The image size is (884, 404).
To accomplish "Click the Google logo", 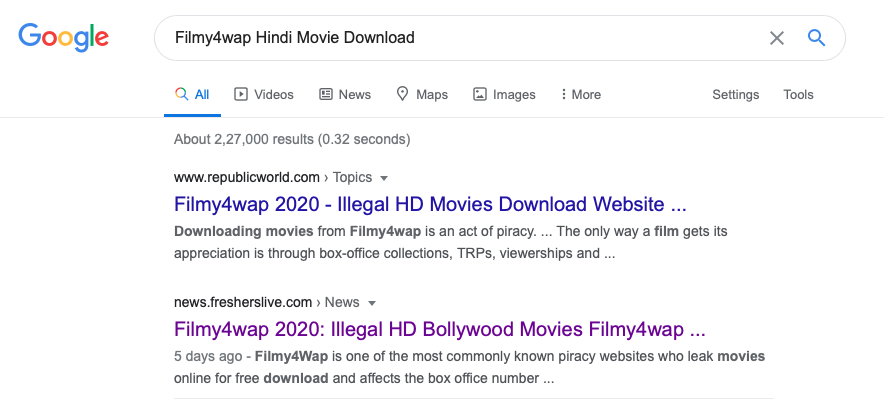I will [x=63, y=38].
